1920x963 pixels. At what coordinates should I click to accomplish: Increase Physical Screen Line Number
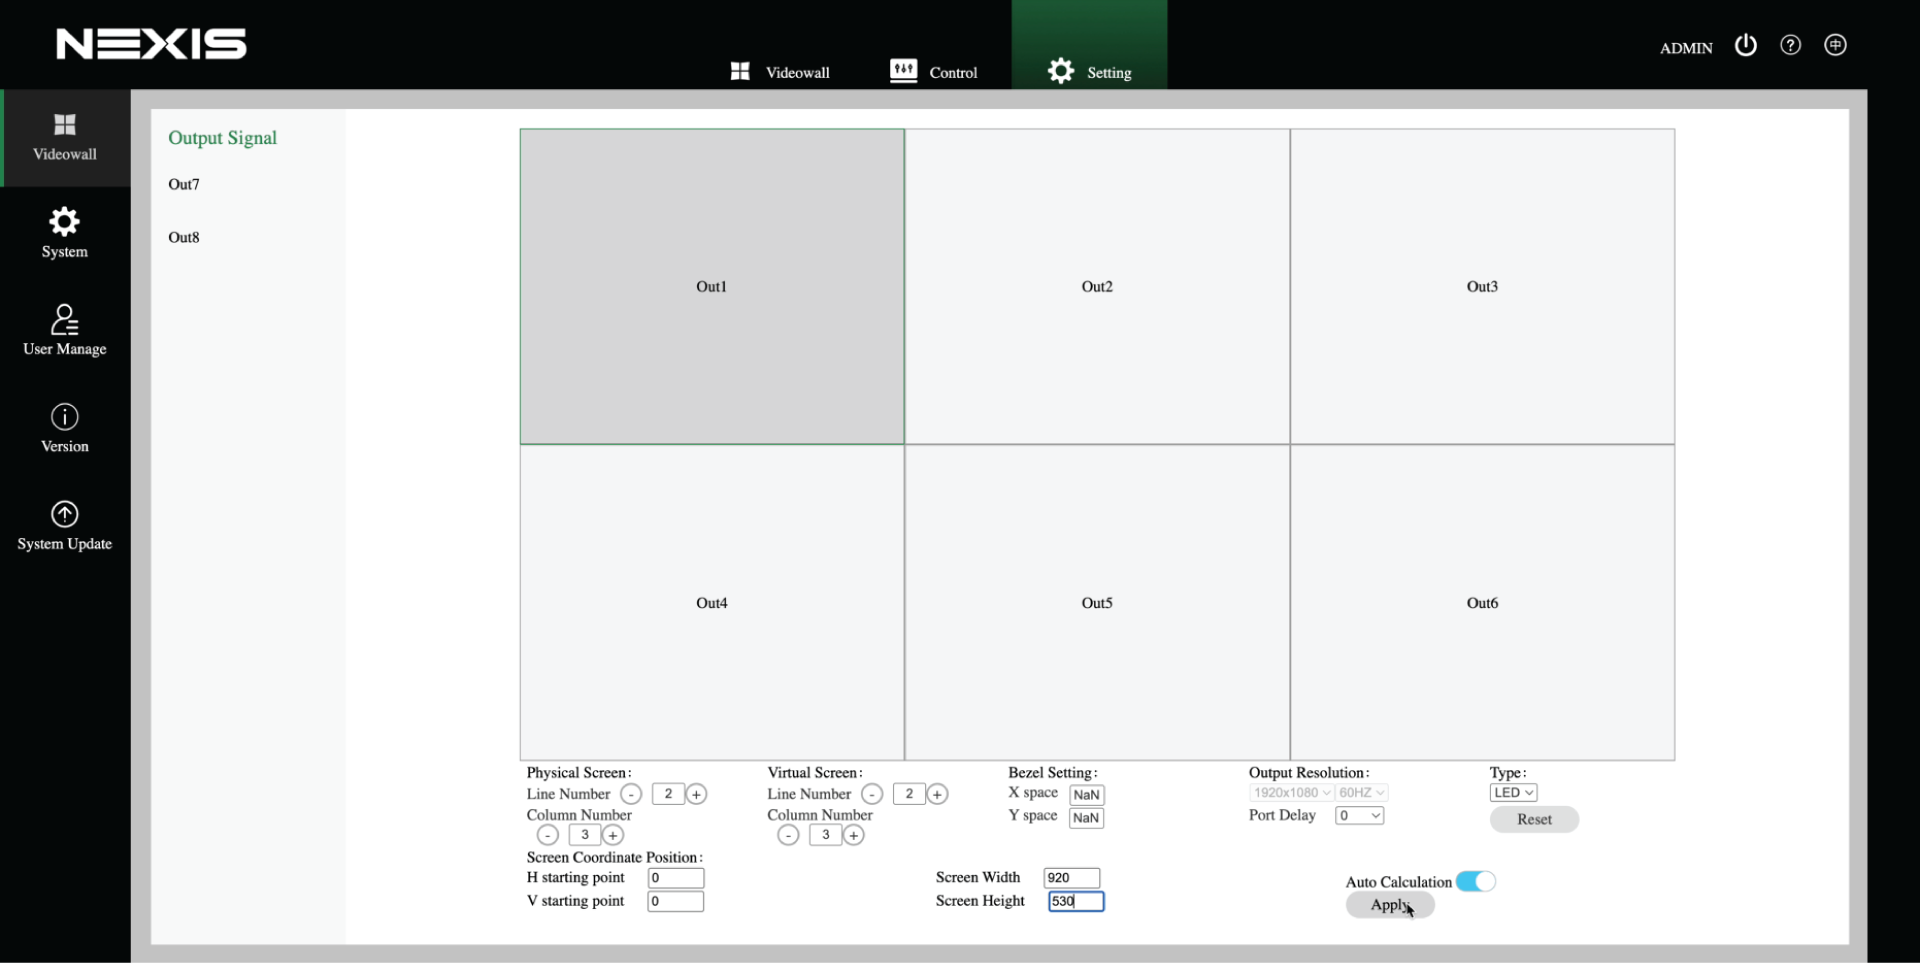[x=697, y=794]
